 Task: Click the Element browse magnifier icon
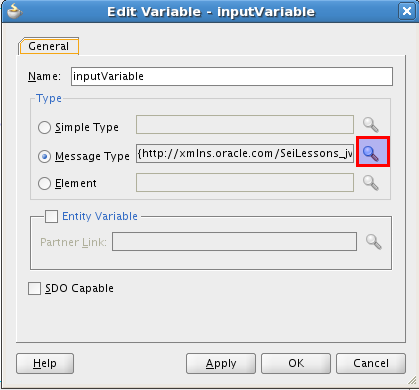pyautogui.click(x=371, y=183)
